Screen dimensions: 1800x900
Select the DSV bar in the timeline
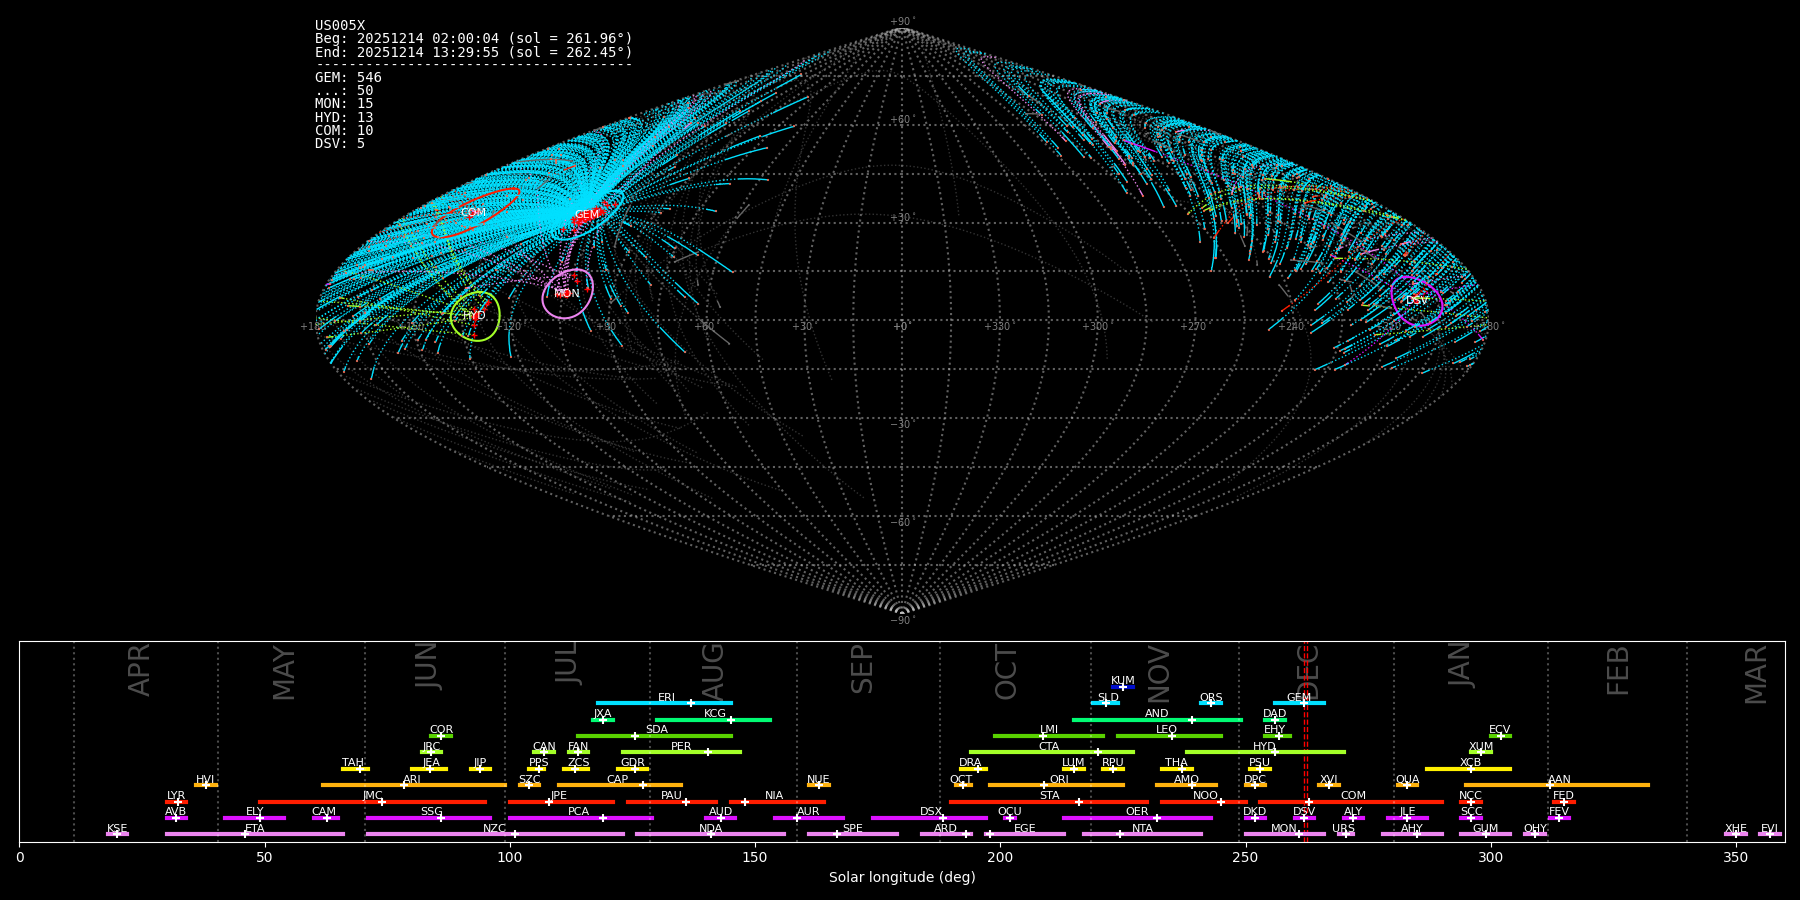tap(1304, 818)
